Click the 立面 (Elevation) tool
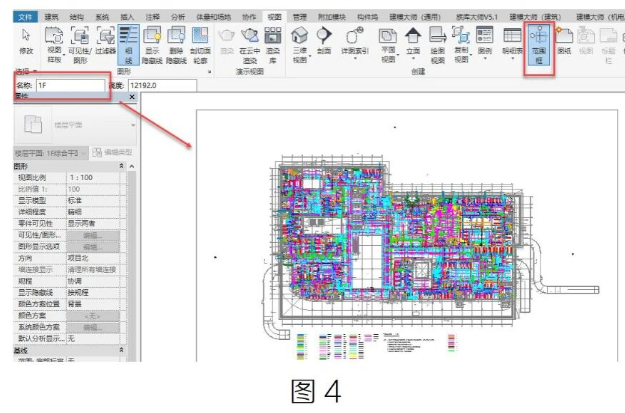The height and width of the screenshot is (413, 625). 413,41
